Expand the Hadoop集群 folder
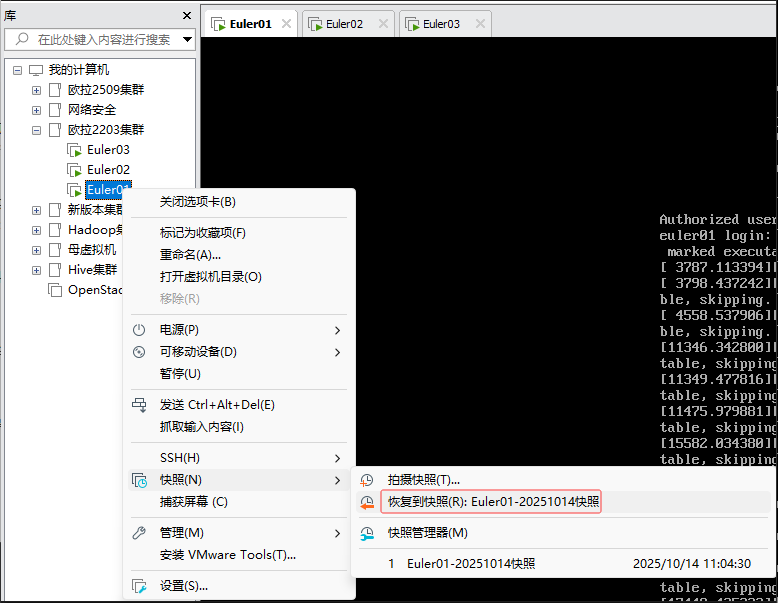This screenshot has width=778, height=603. point(36,230)
